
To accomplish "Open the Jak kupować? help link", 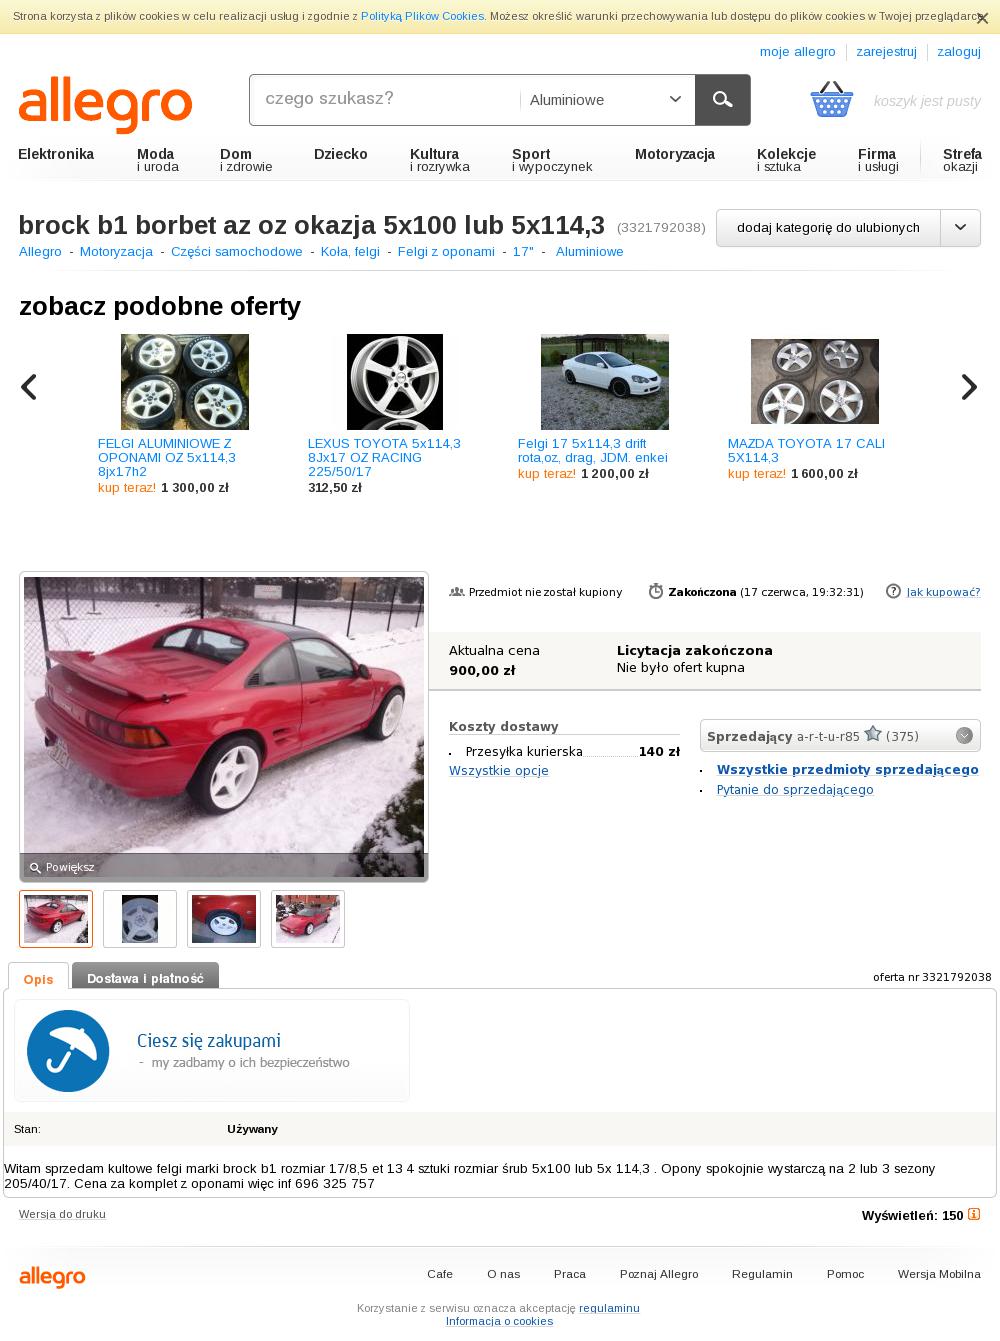I will (x=943, y=592).
